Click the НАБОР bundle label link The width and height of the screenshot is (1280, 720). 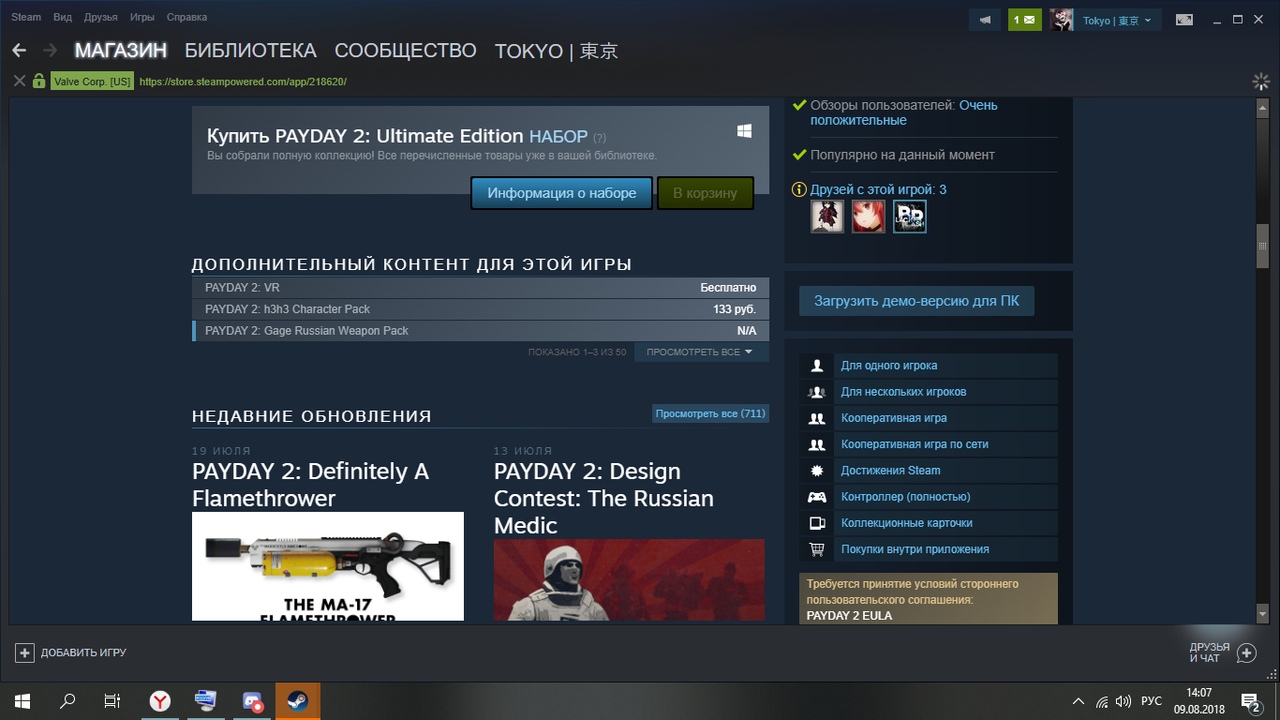point(558,136)
